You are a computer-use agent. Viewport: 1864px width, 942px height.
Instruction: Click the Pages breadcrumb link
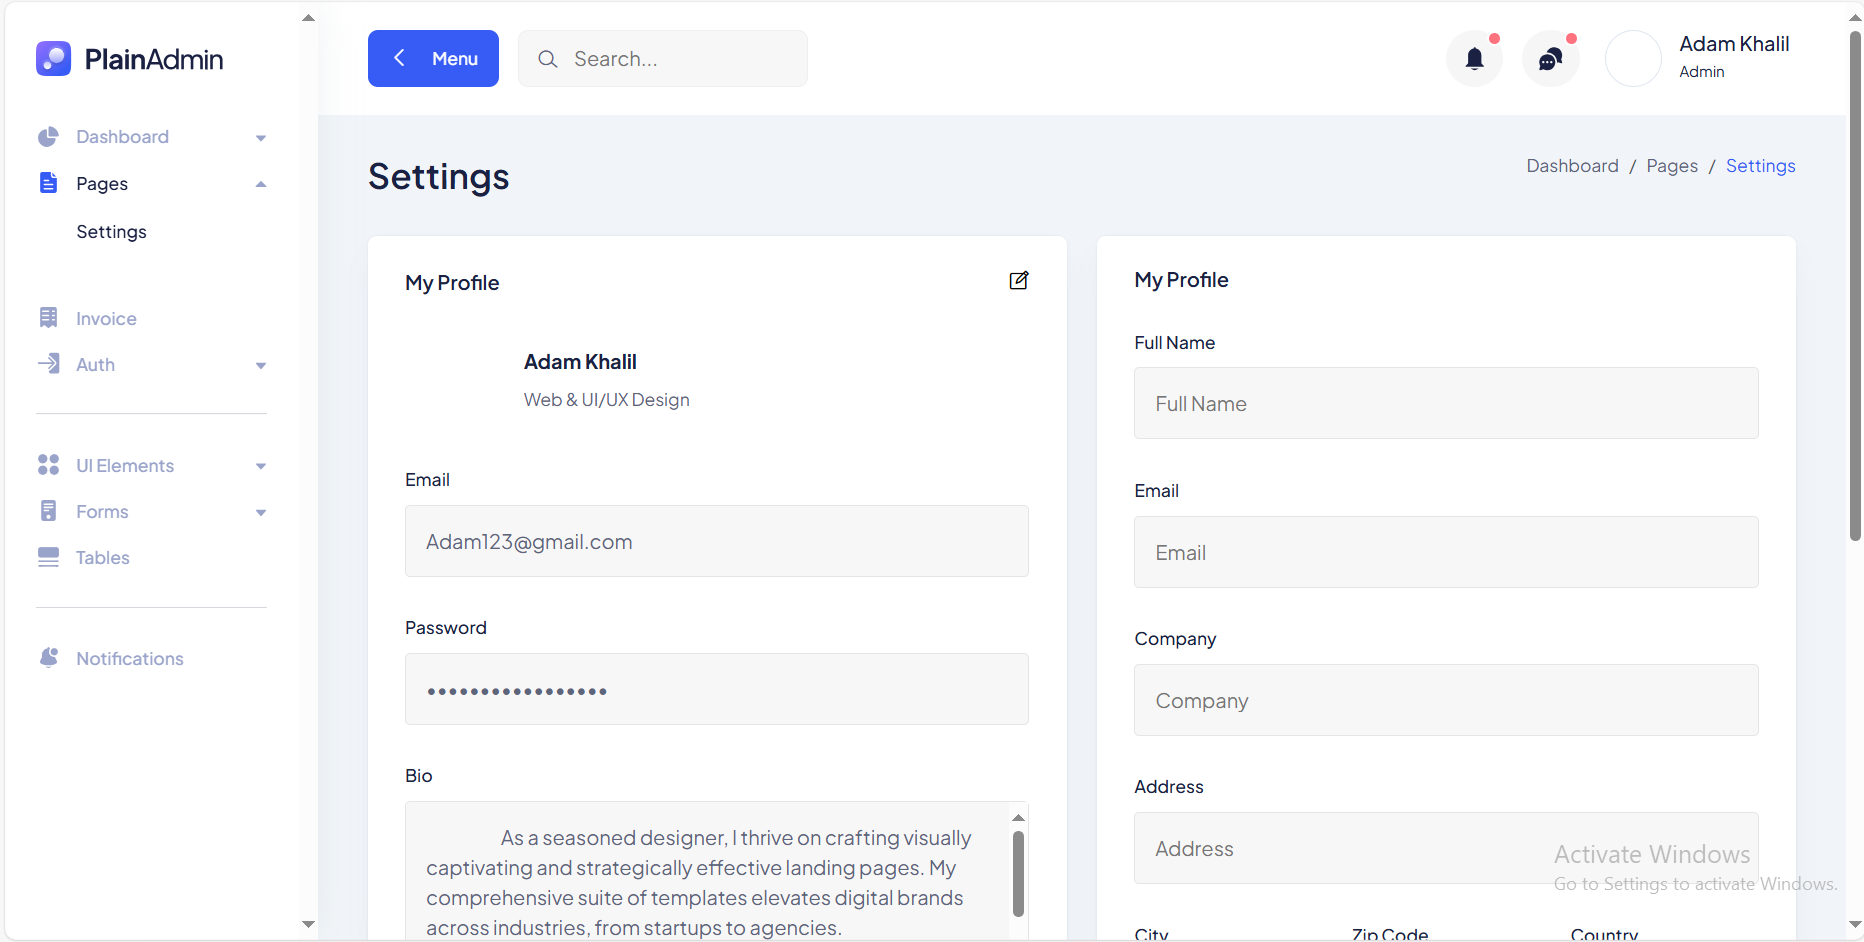pos(1671,166)
